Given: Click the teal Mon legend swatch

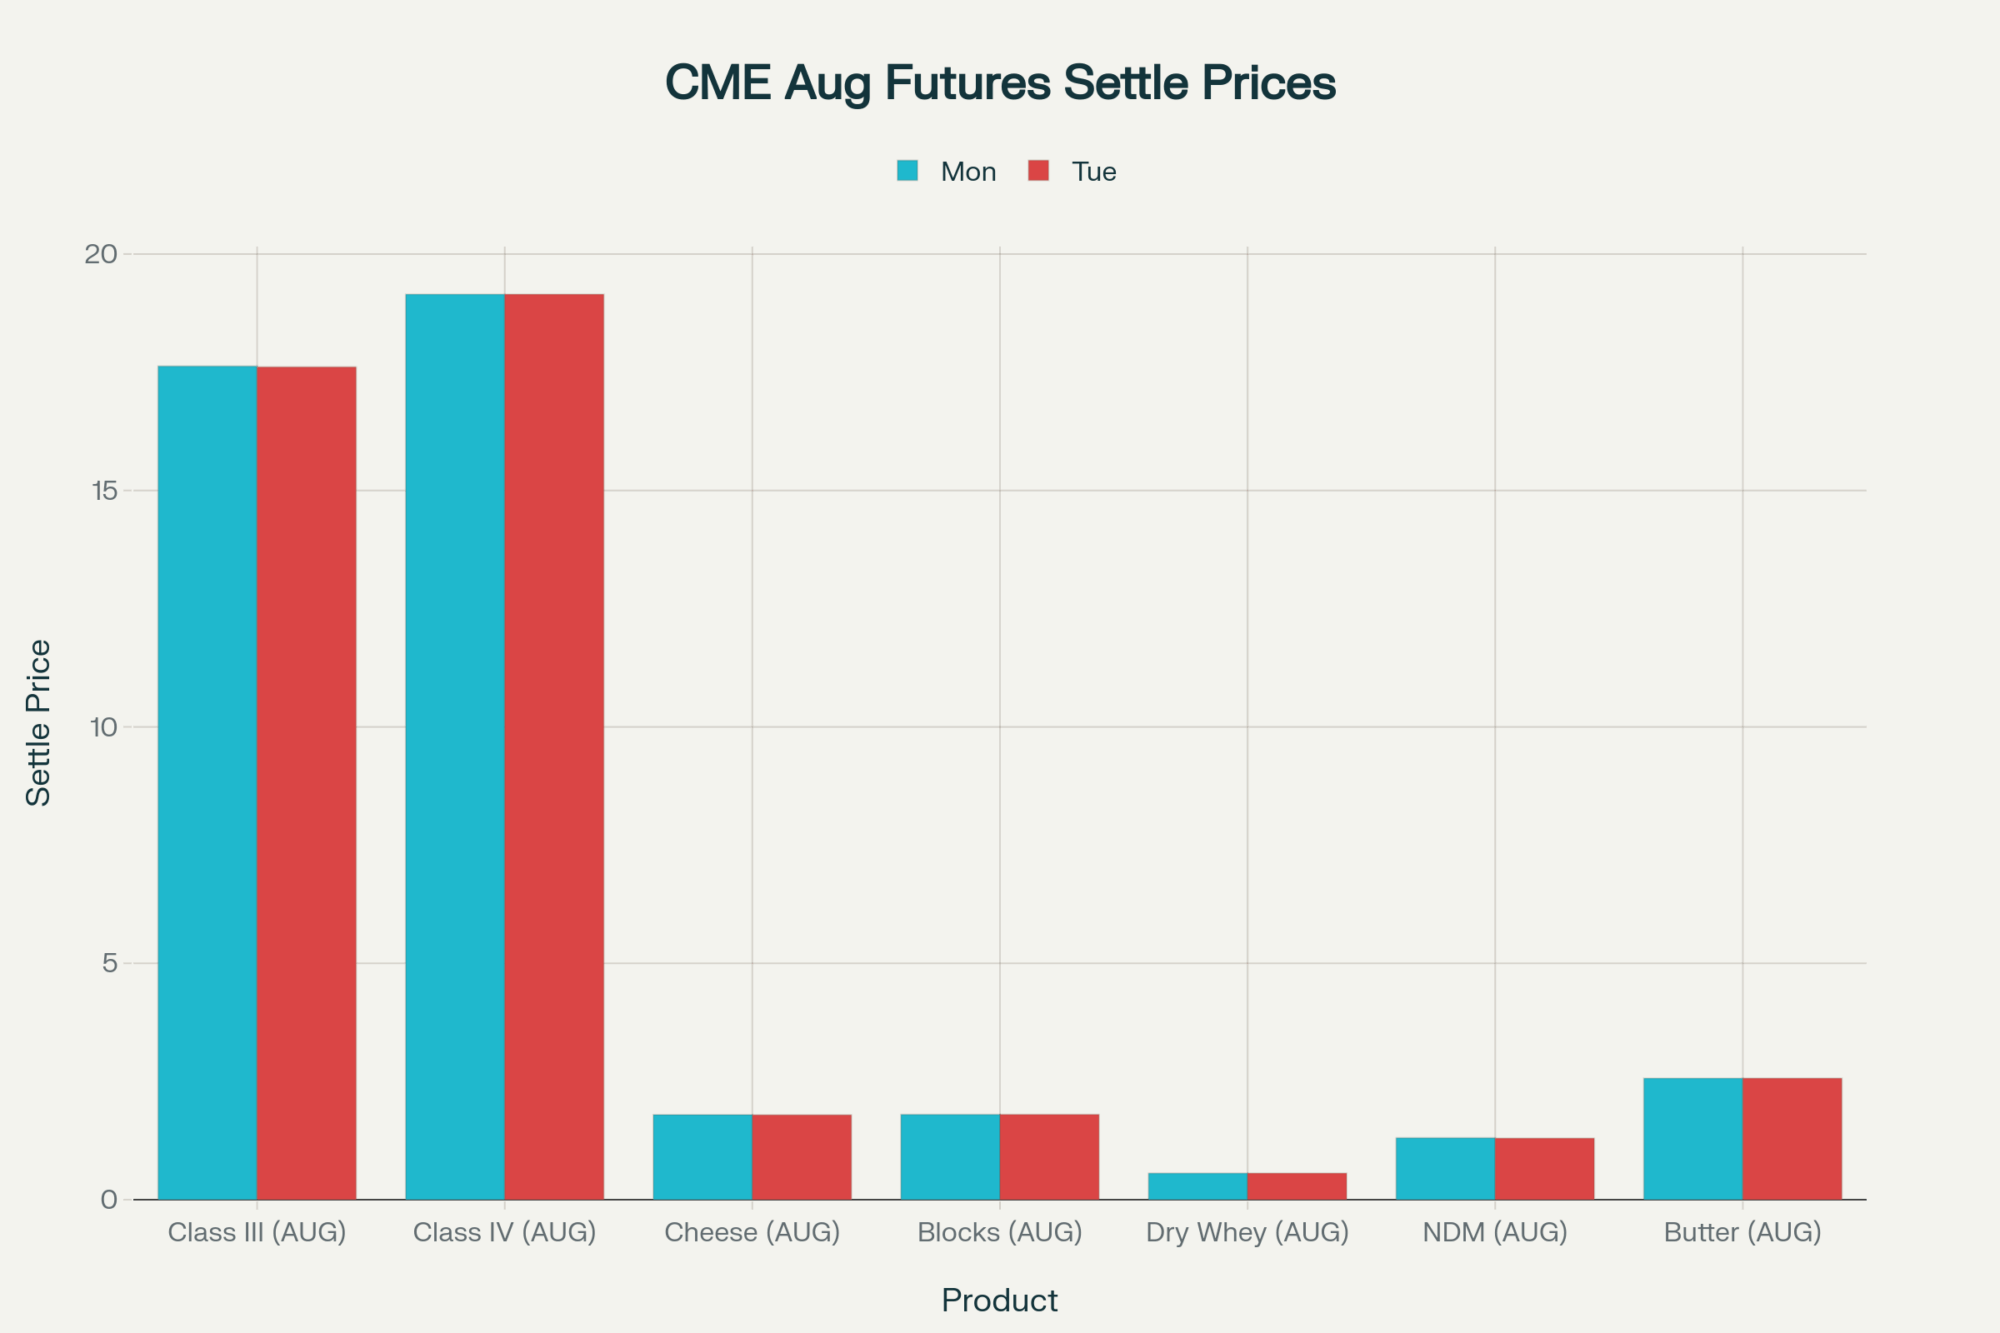Looking at the screenshot, I should pos(907,171).
